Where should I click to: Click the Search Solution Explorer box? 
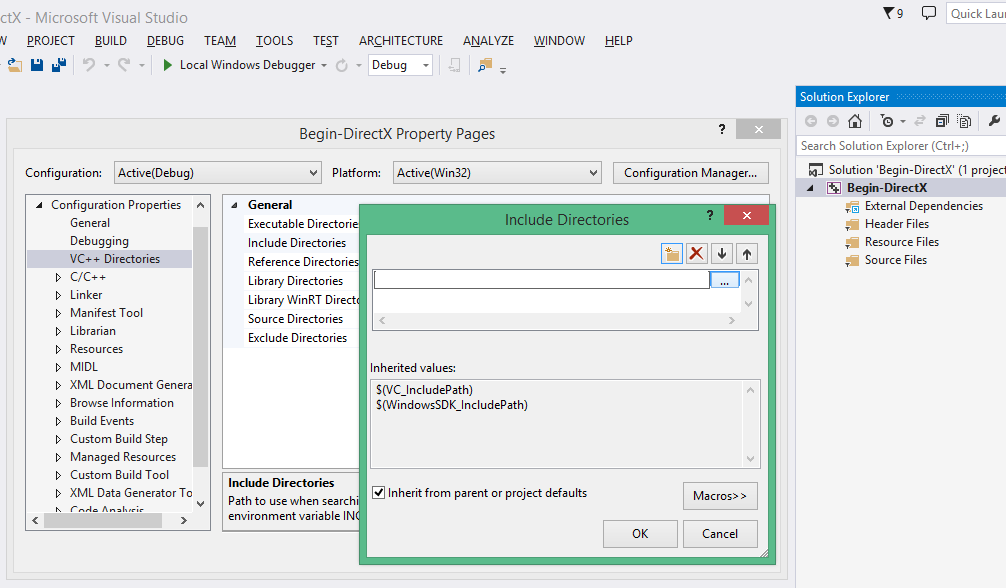point(901,146)
